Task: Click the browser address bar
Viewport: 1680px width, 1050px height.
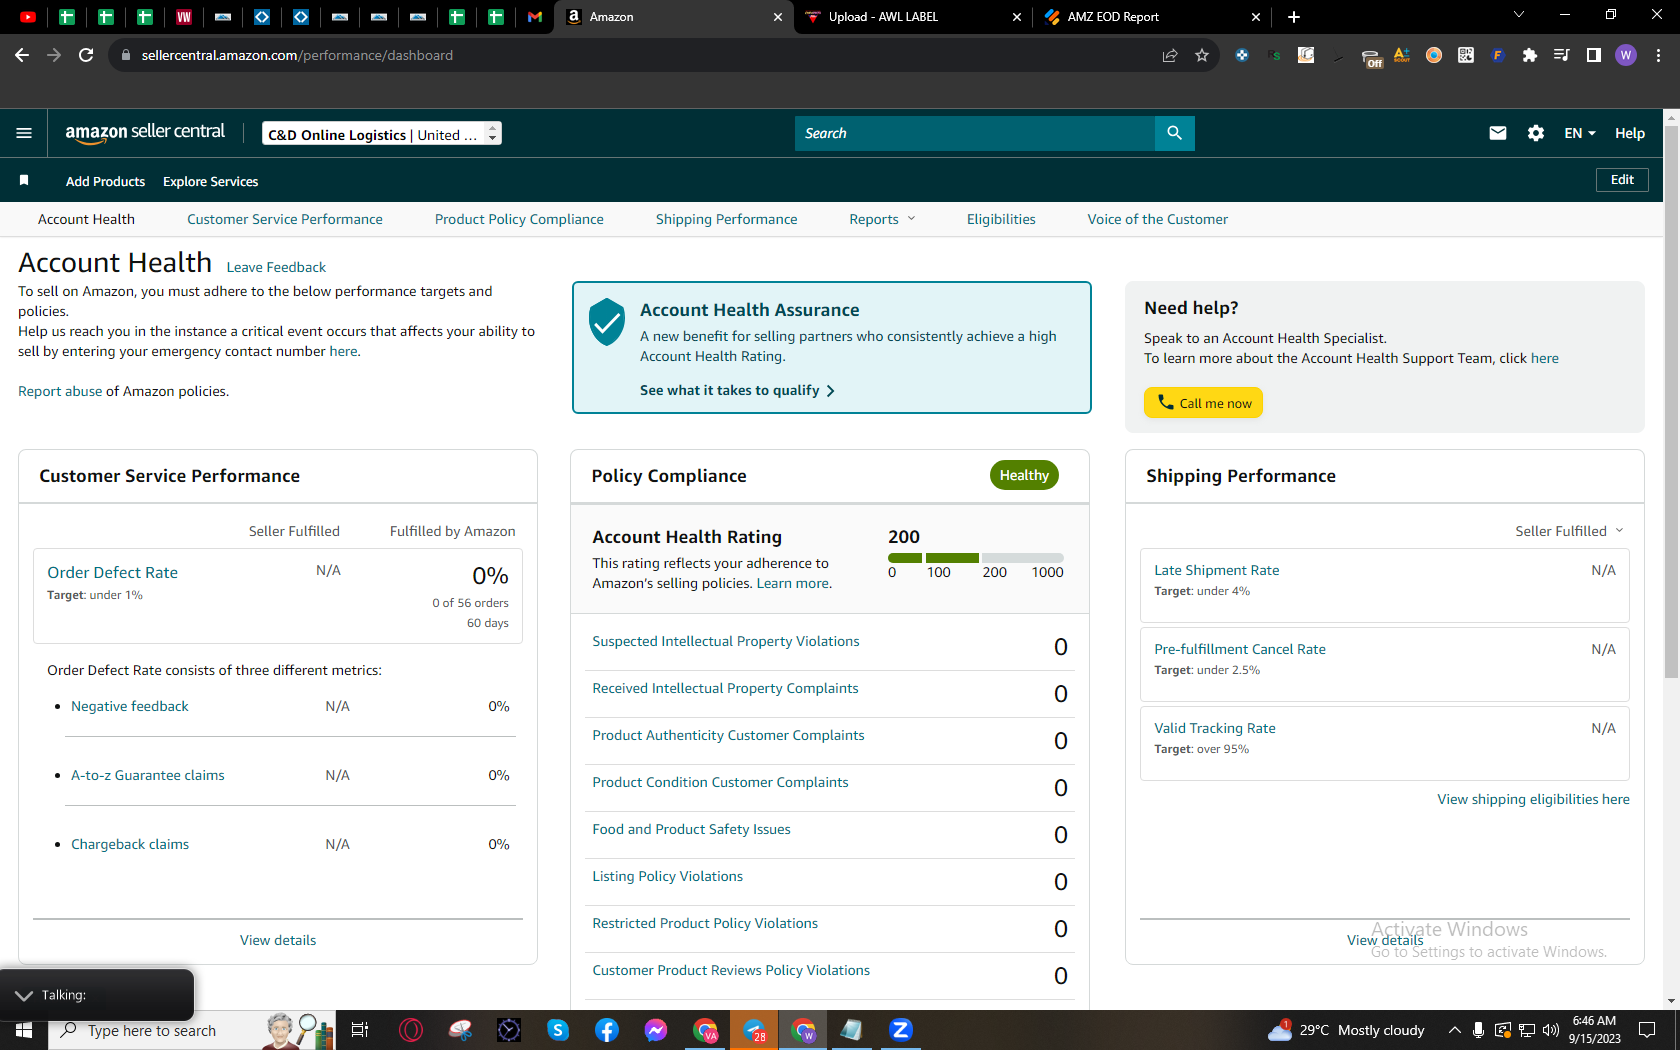Action: [x=640, y=55]
